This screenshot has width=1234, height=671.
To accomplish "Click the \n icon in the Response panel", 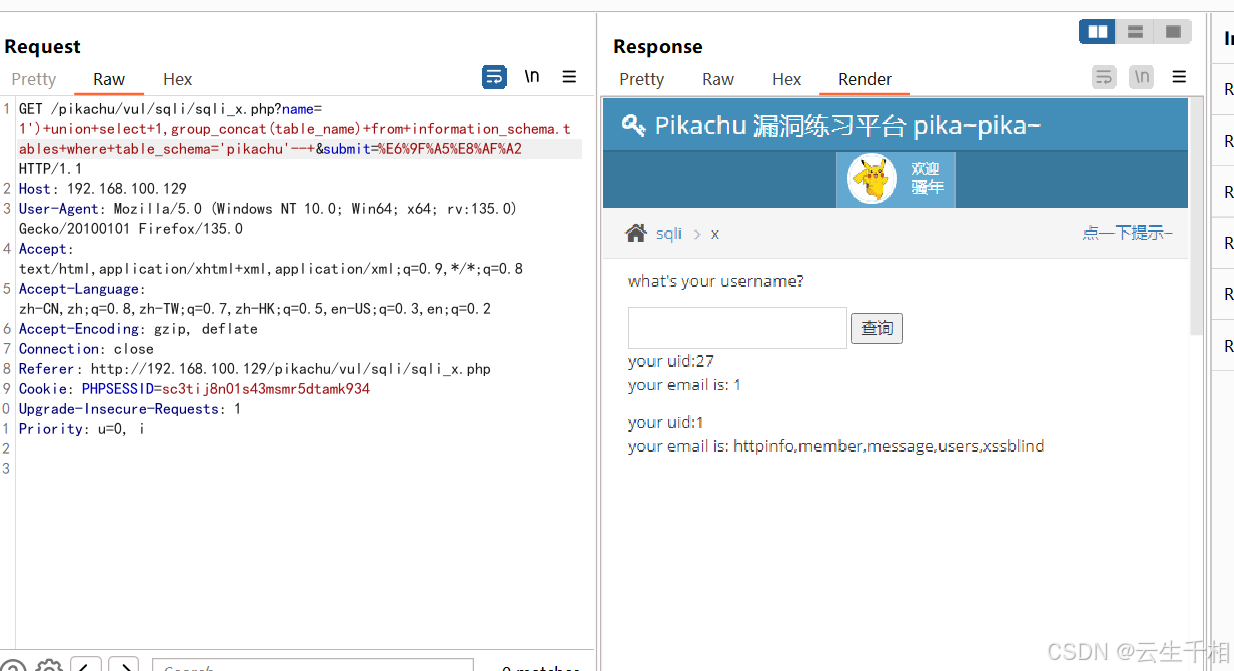I will [1141, 77].
